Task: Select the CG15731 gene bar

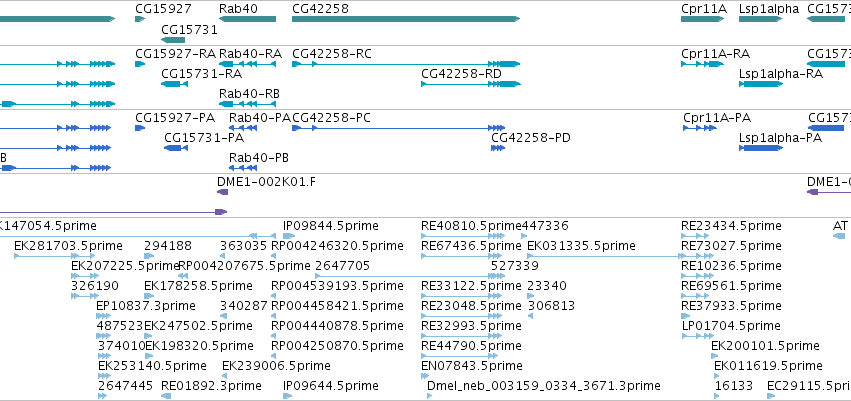Action: tap(173, 40)
